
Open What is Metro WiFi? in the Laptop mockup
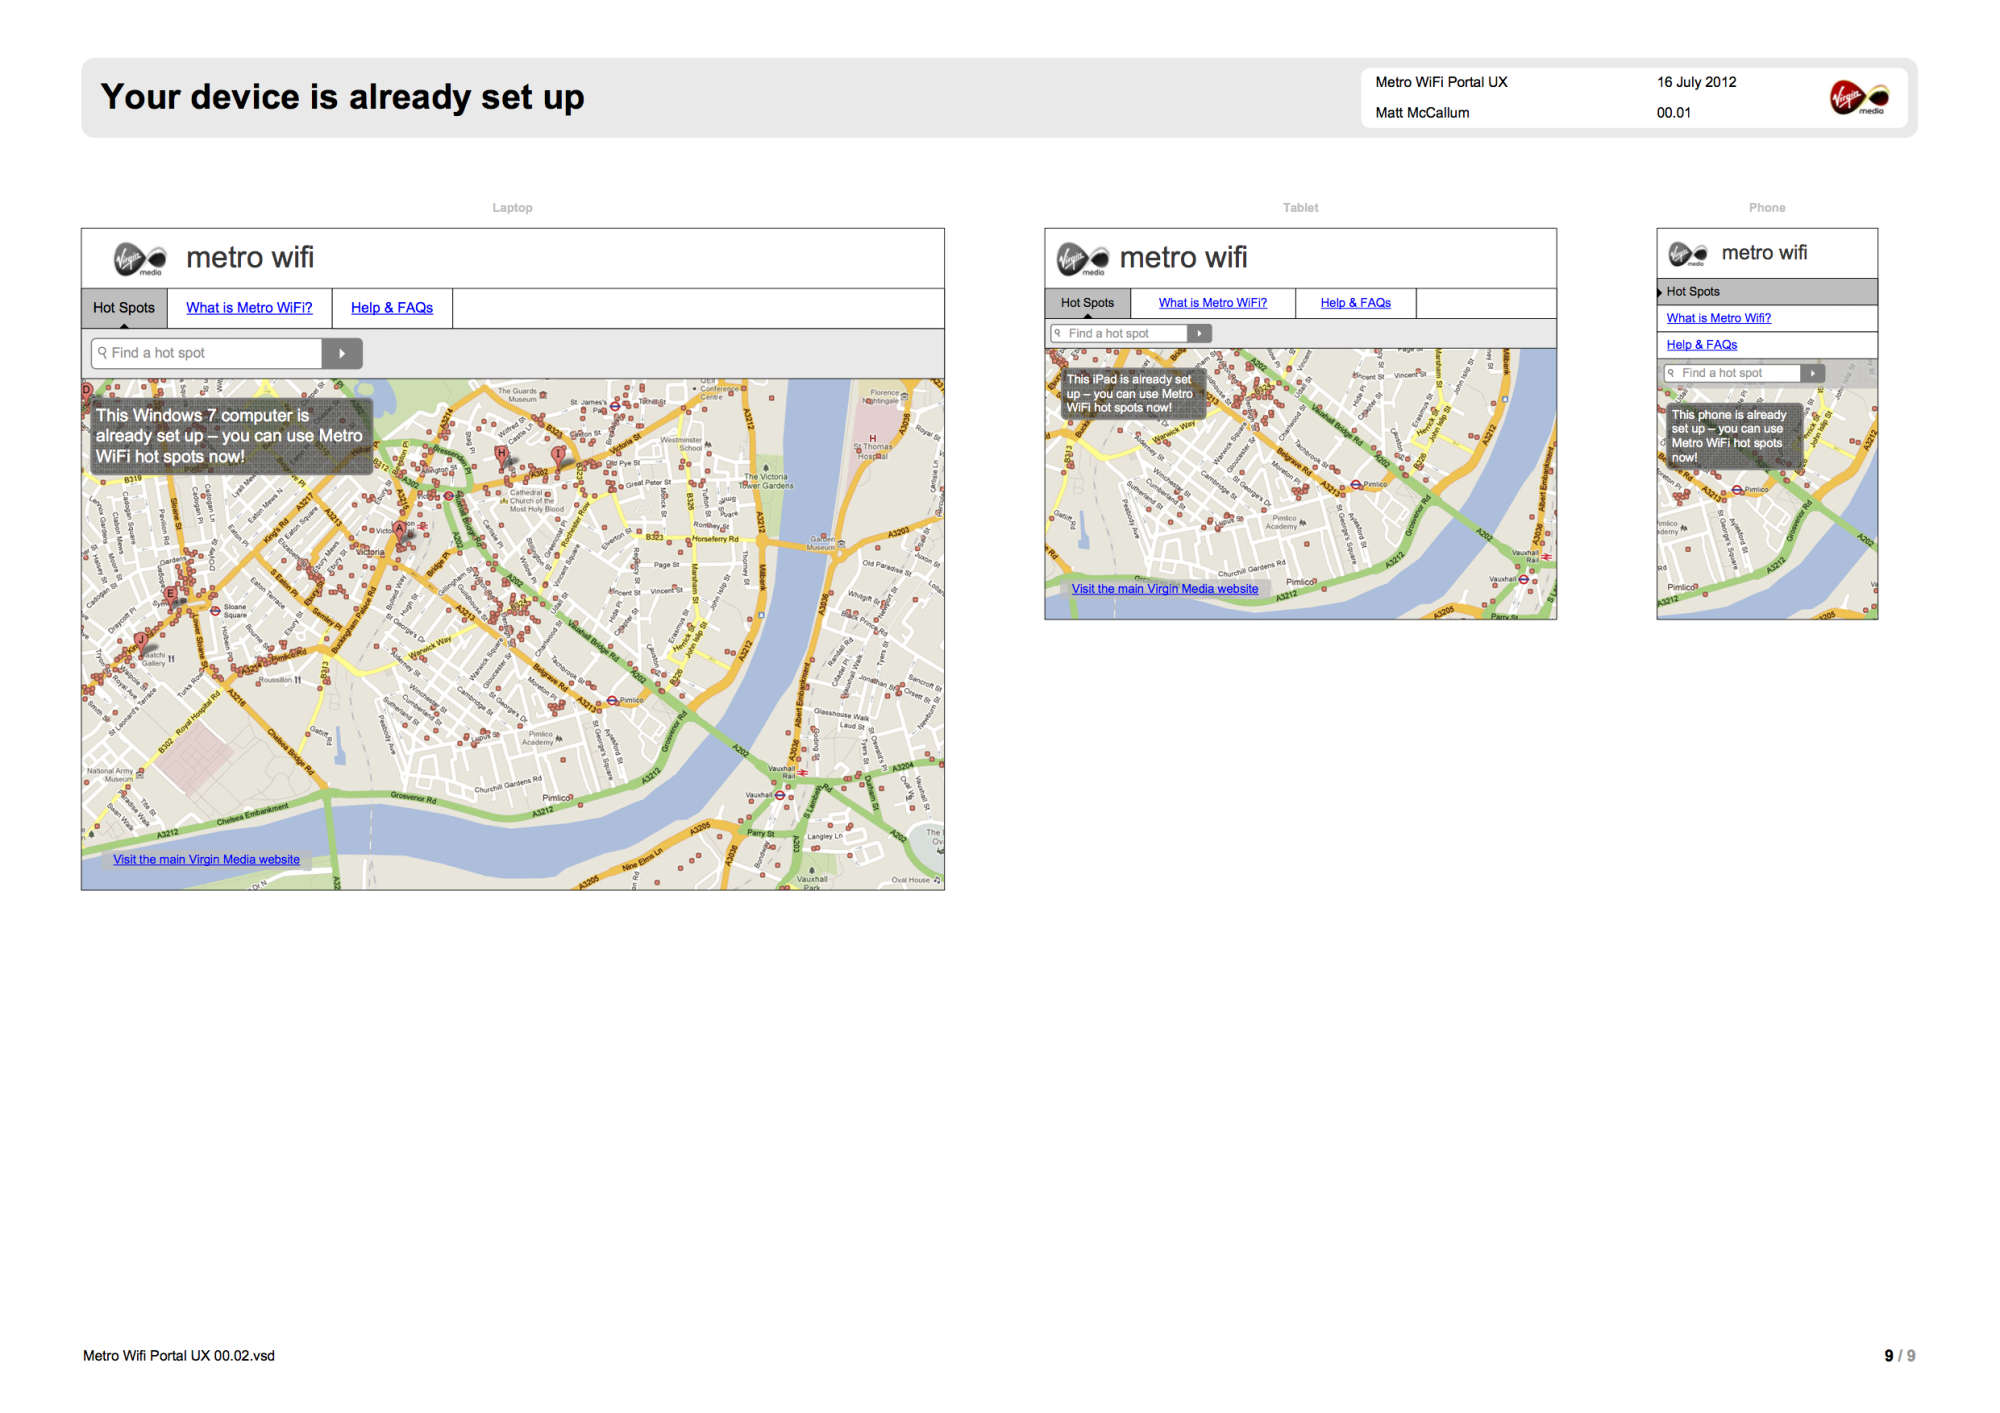click(249, 308)
